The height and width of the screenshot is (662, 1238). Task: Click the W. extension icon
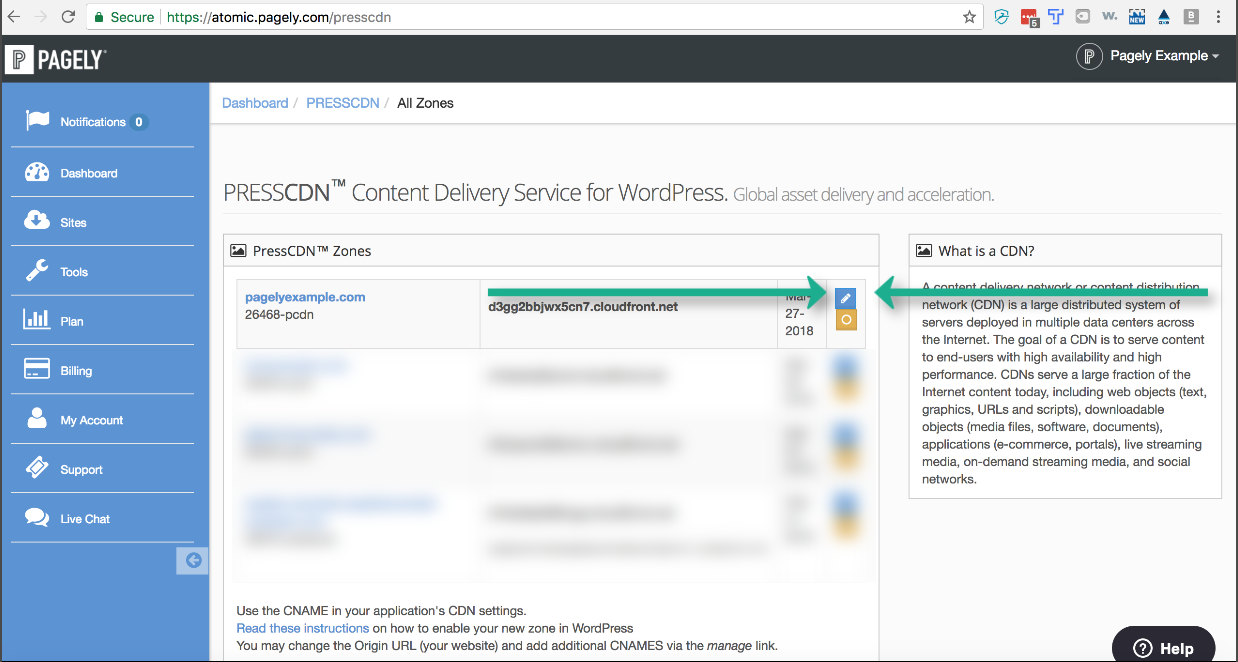[1110, 17]
